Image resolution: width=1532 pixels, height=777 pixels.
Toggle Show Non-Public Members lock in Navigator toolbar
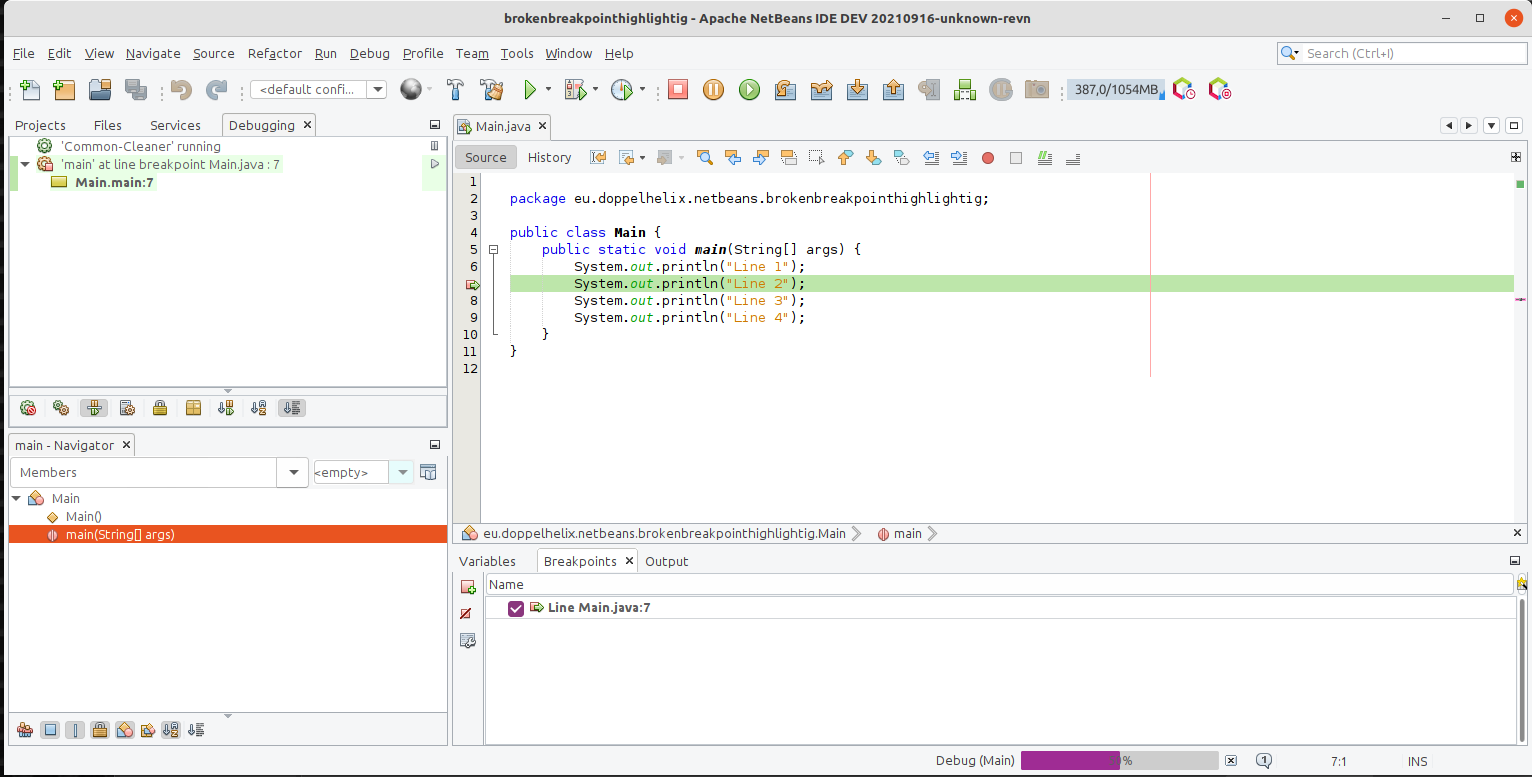tap(100, 730)
